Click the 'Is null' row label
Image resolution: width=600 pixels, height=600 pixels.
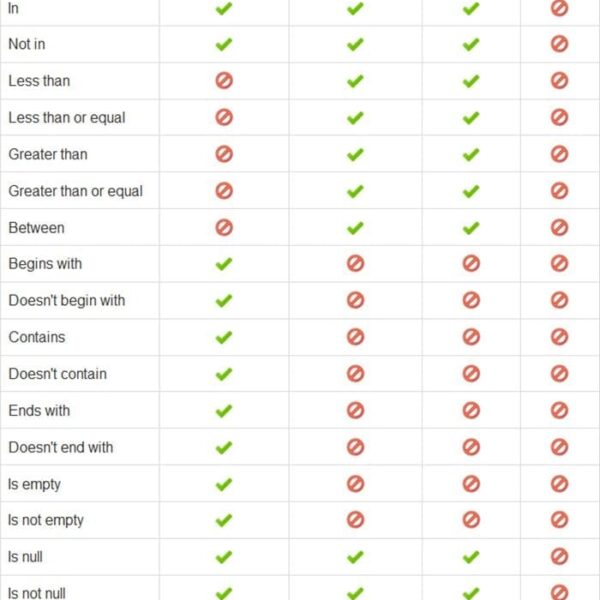(x=26, y=557)
